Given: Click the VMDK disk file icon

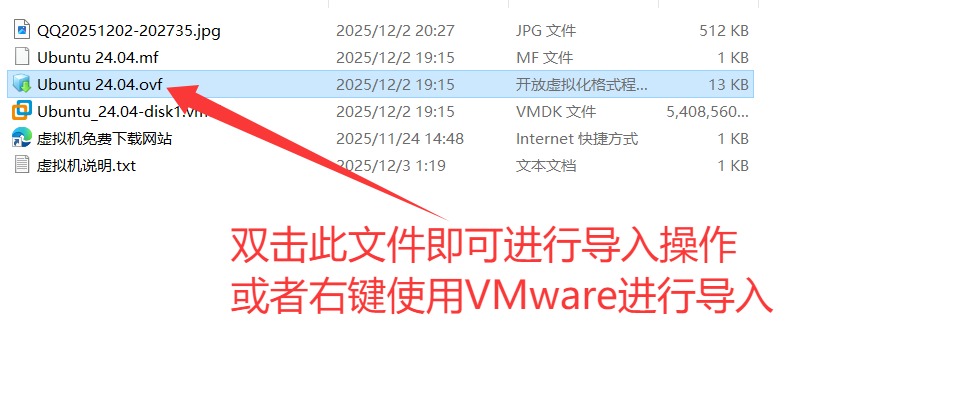Looking at the screenshot, I should coord(22,111).
